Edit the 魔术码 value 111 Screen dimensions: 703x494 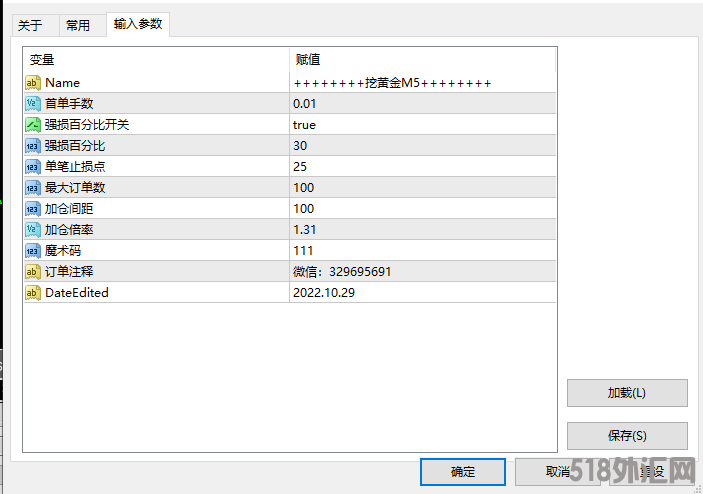(x=423, y=251)
